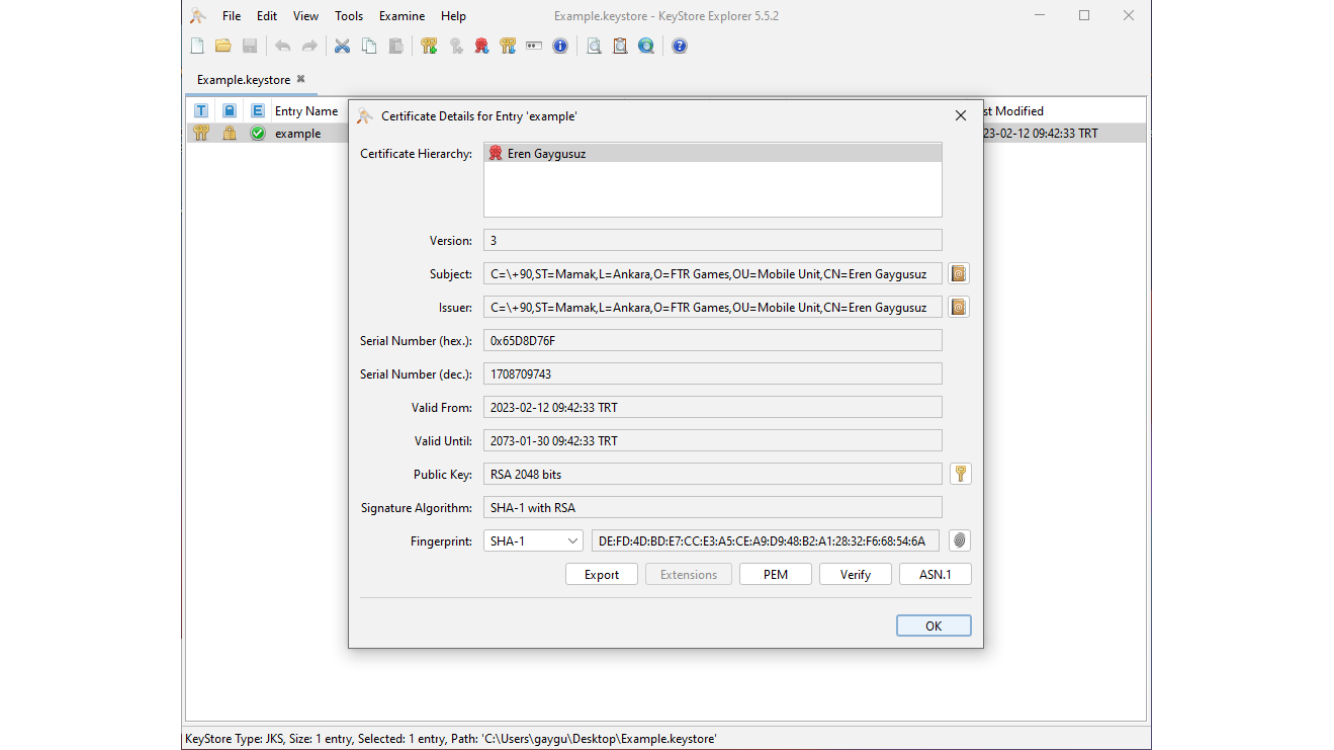Click the Valid Until date field
The image size is (1334, 750).
pyautogui.click(x=713, y=441)
